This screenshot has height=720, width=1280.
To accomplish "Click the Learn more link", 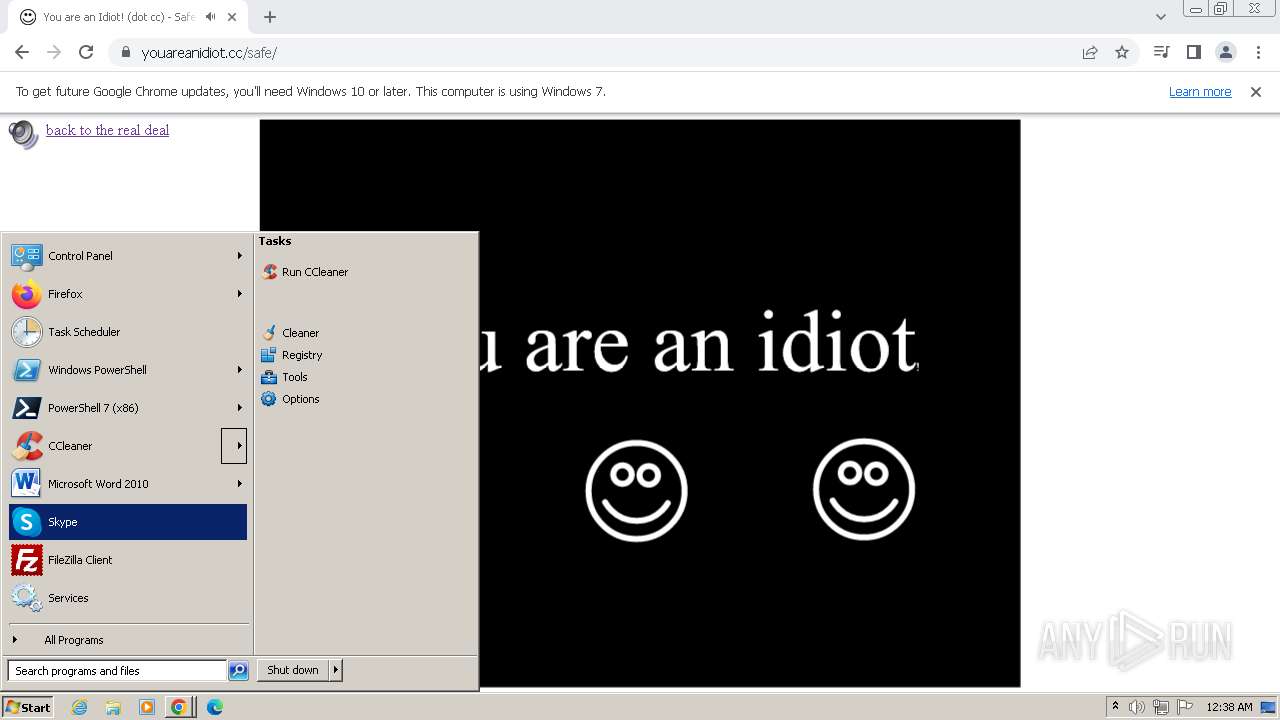I will point(1200,91).
